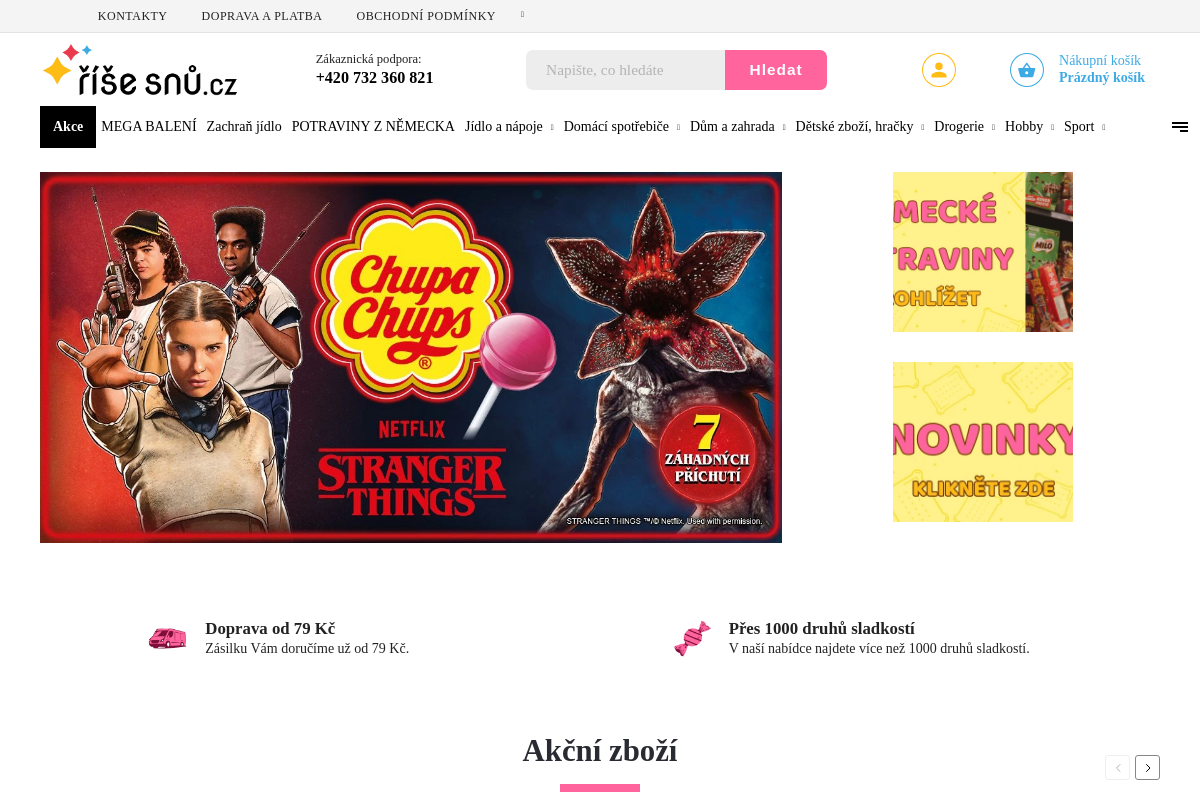
Task: Click the search input field
Action: (x=625, y=70)
